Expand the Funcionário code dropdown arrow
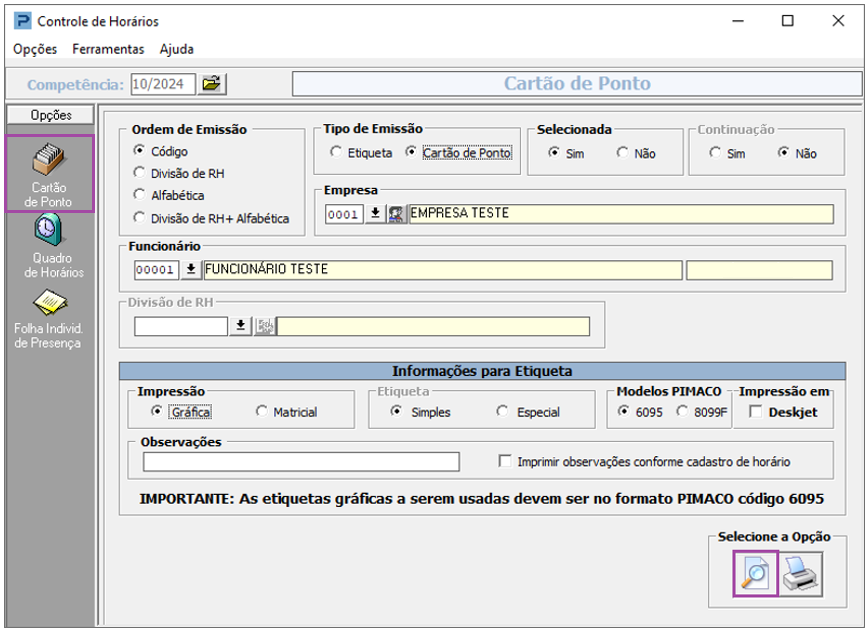Viewport: 868px width, 632px height. [190, 270]
